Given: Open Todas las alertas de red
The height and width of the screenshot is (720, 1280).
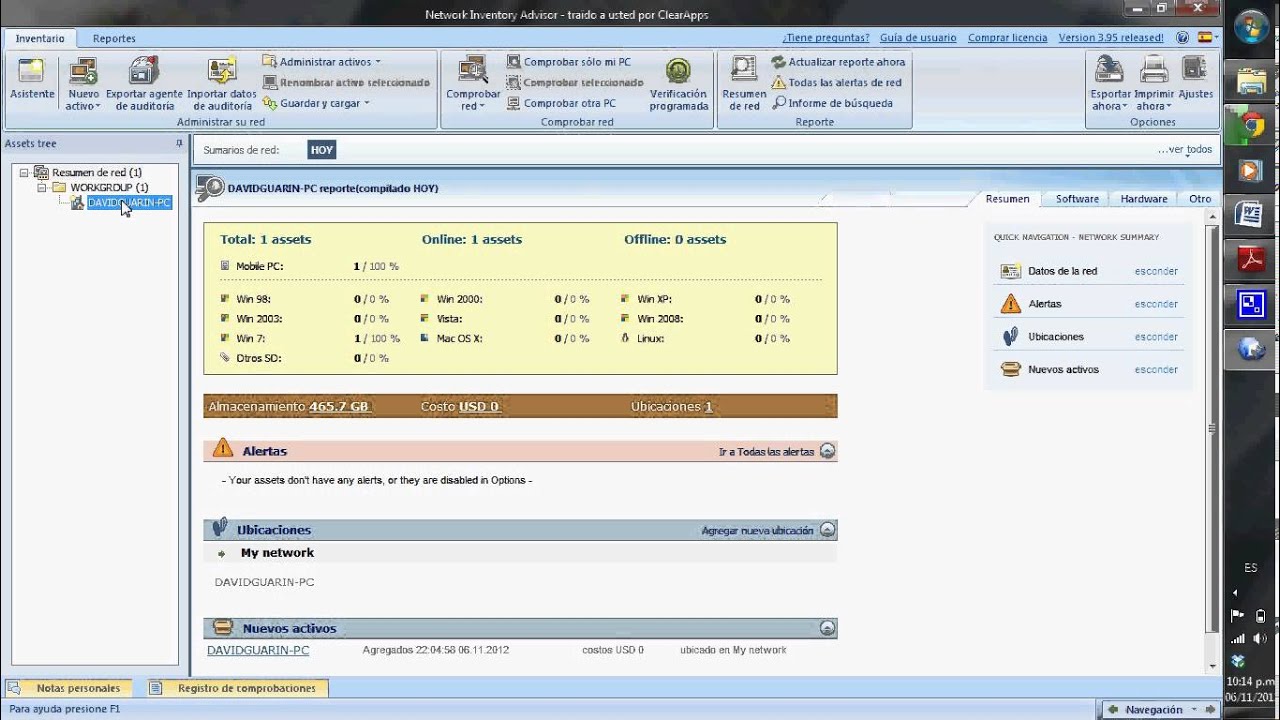Looking at the screenshot, I should [837, 83].
